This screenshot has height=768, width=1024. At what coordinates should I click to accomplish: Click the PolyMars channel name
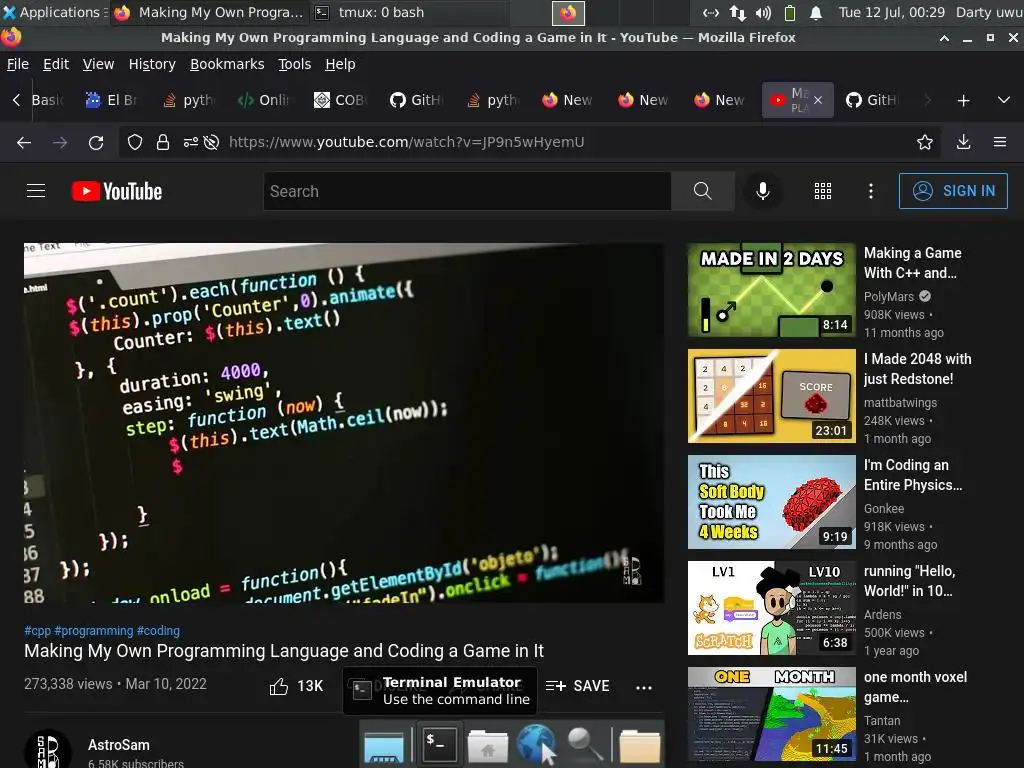pyautogui.click(x=888, y=296)
